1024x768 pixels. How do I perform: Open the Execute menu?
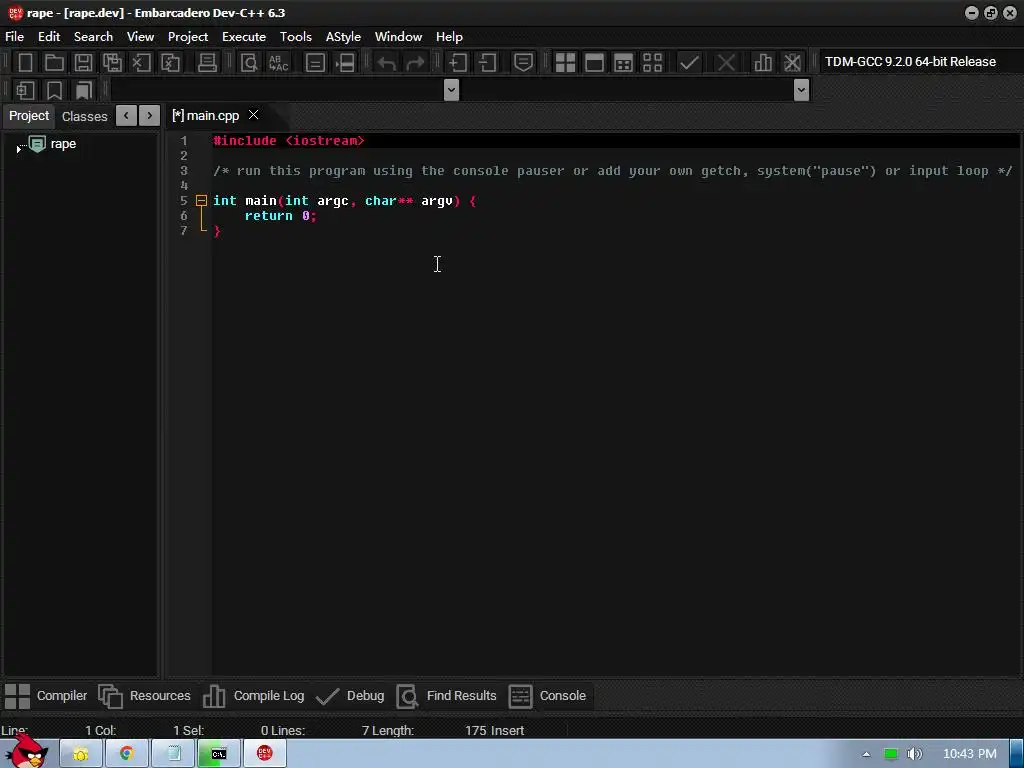click(244, 37)
